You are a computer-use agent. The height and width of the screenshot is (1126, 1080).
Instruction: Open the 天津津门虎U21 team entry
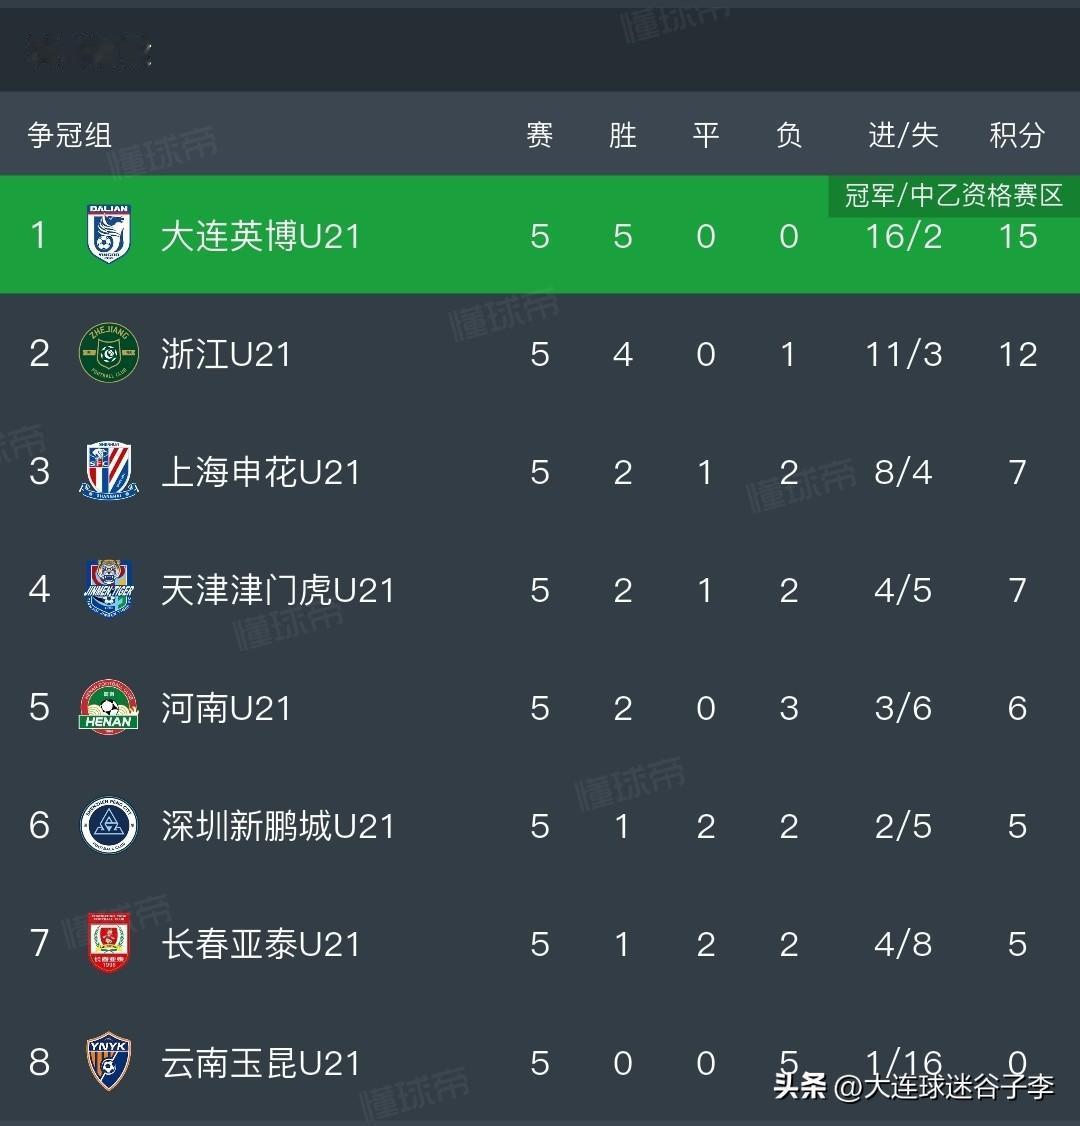tap(277, 590)
